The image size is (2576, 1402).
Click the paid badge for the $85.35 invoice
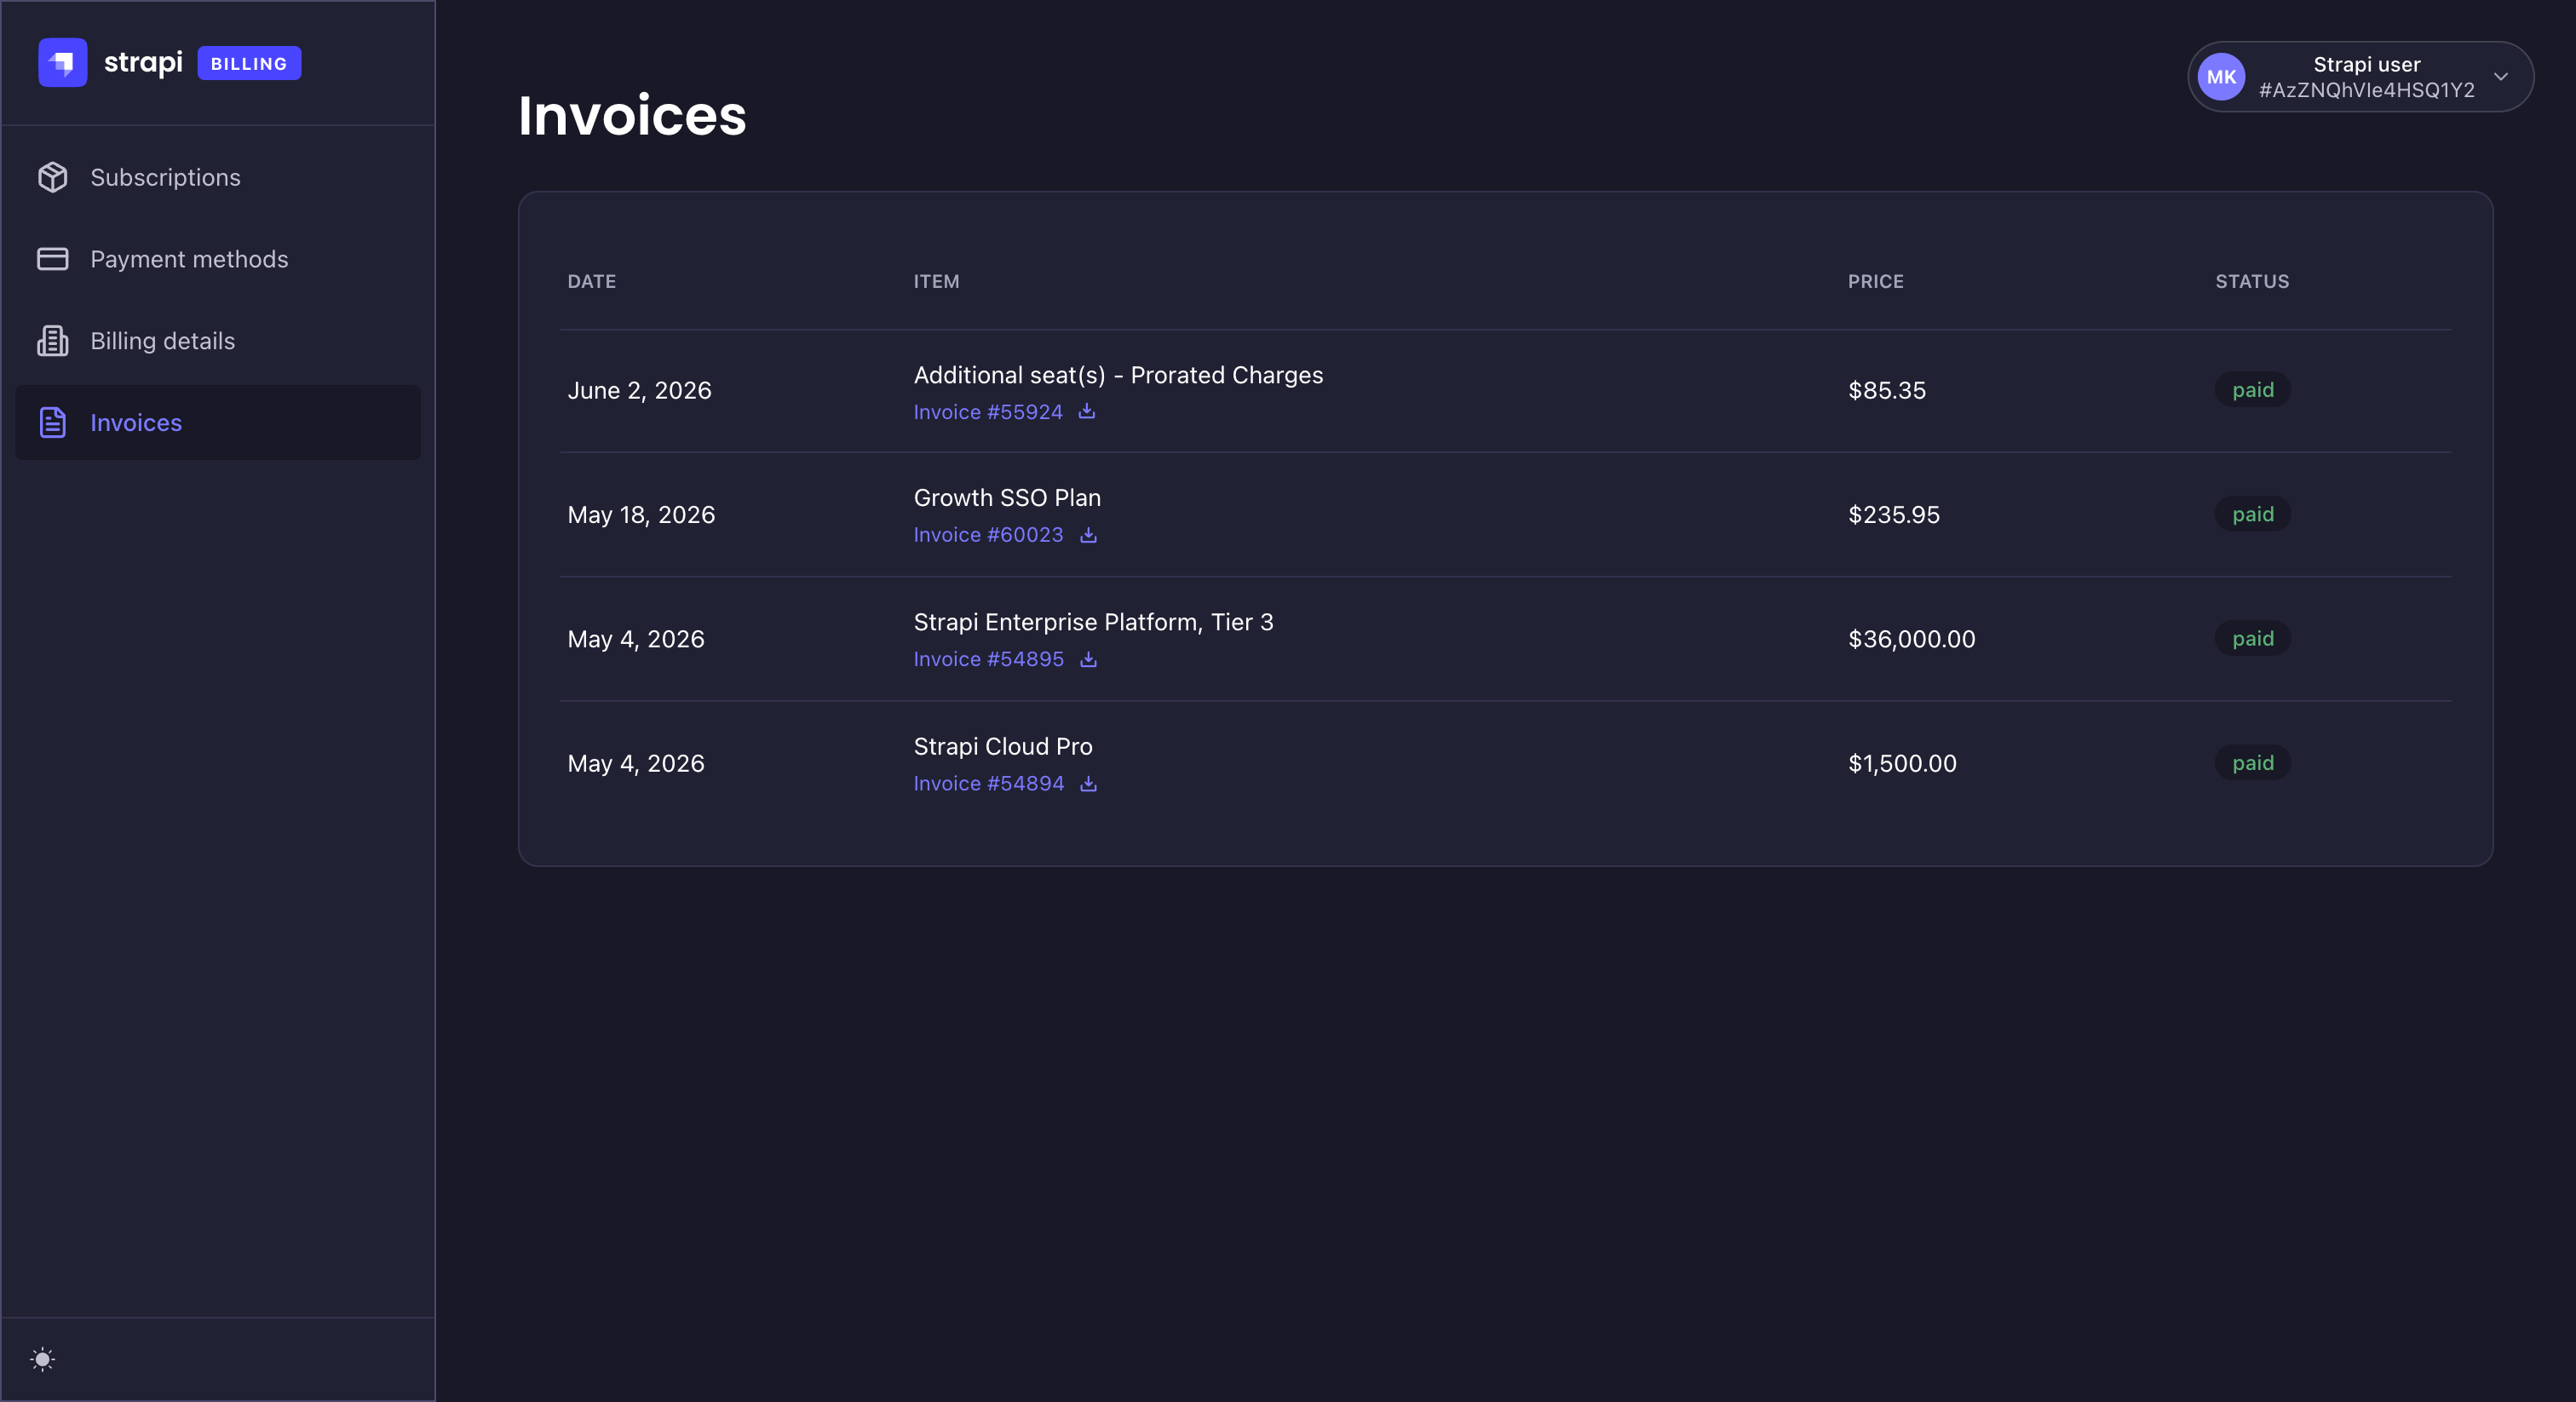2253,389
